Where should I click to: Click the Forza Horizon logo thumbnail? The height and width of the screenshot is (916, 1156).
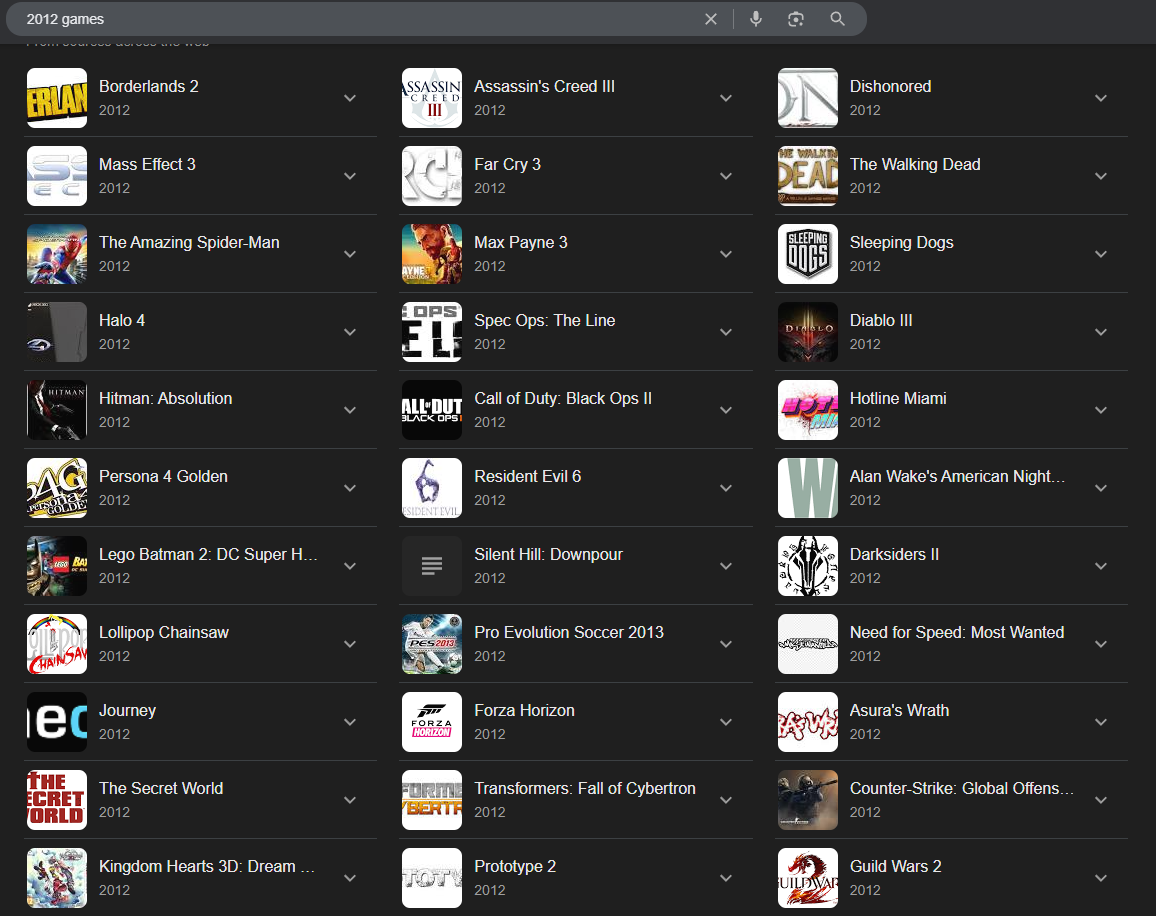click(x=432, y=722)
